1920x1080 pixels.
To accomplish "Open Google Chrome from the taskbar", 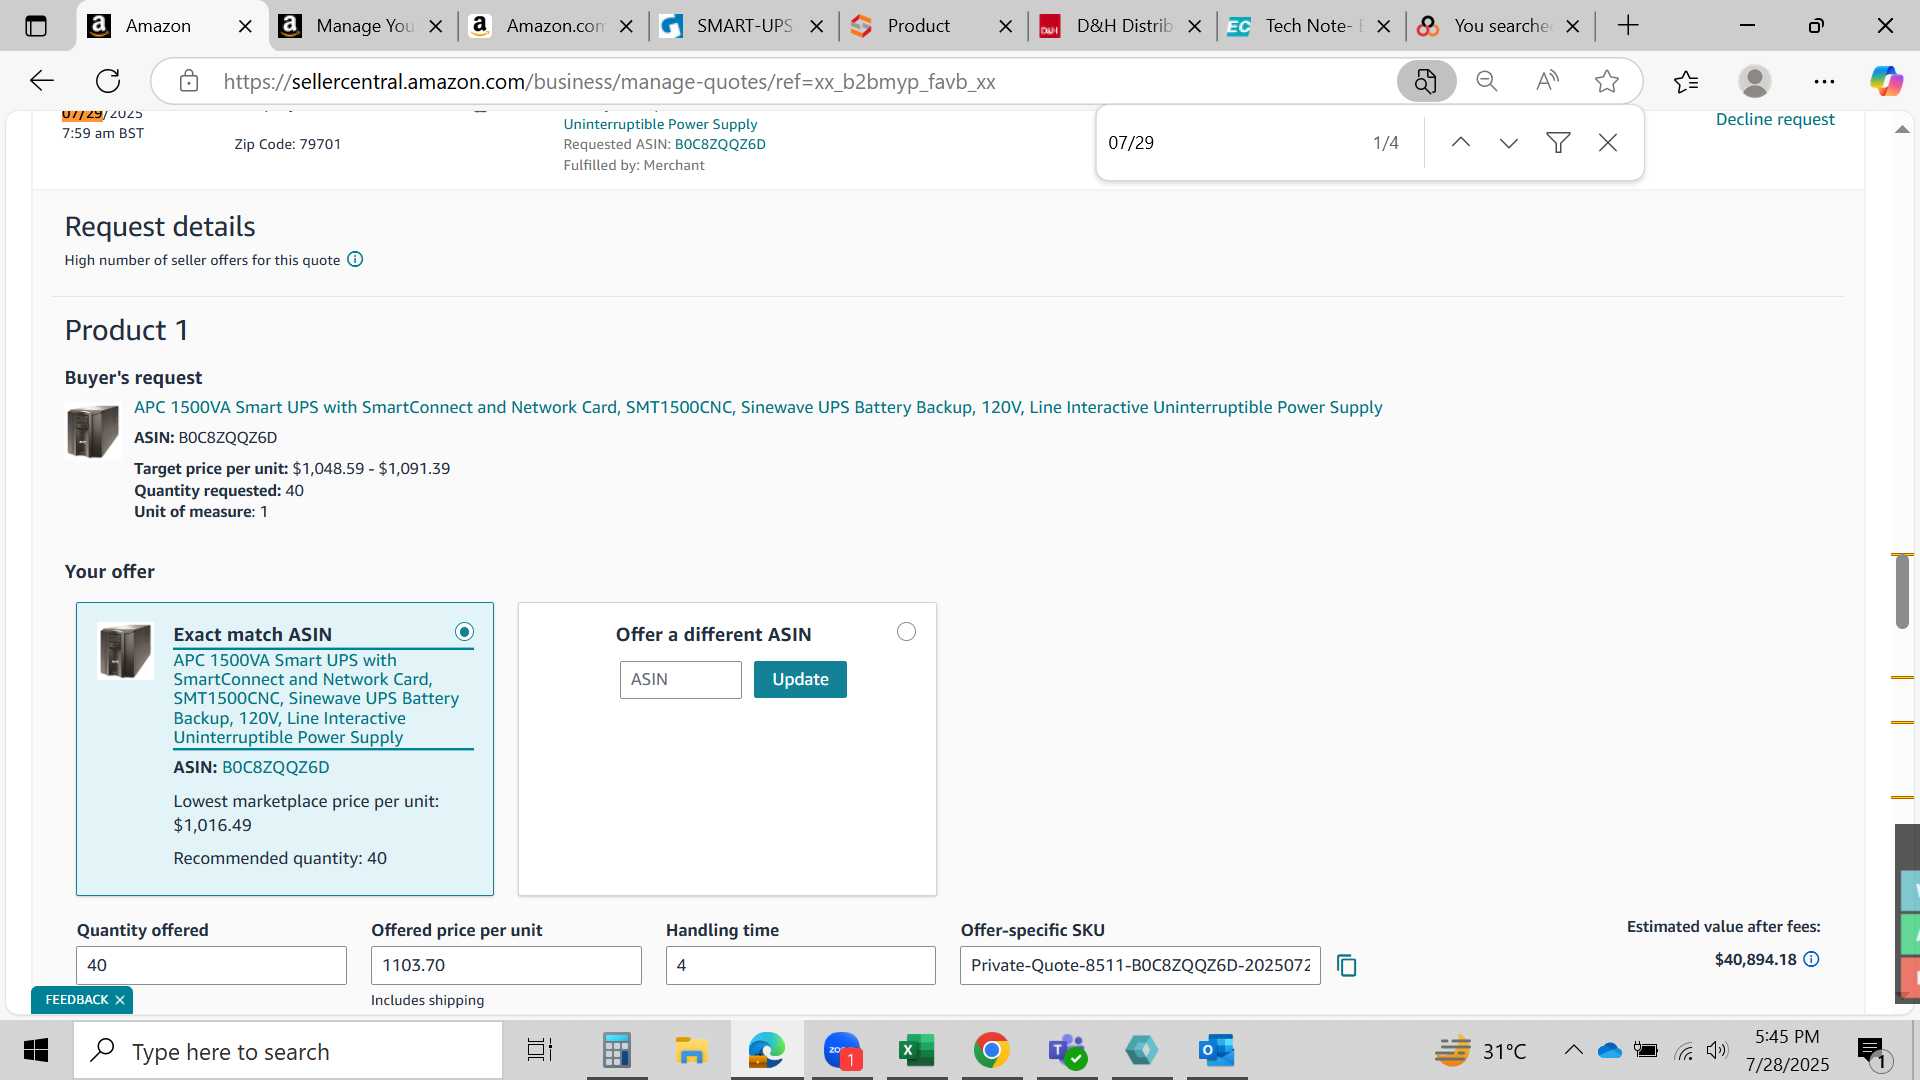I will 991,1051.
